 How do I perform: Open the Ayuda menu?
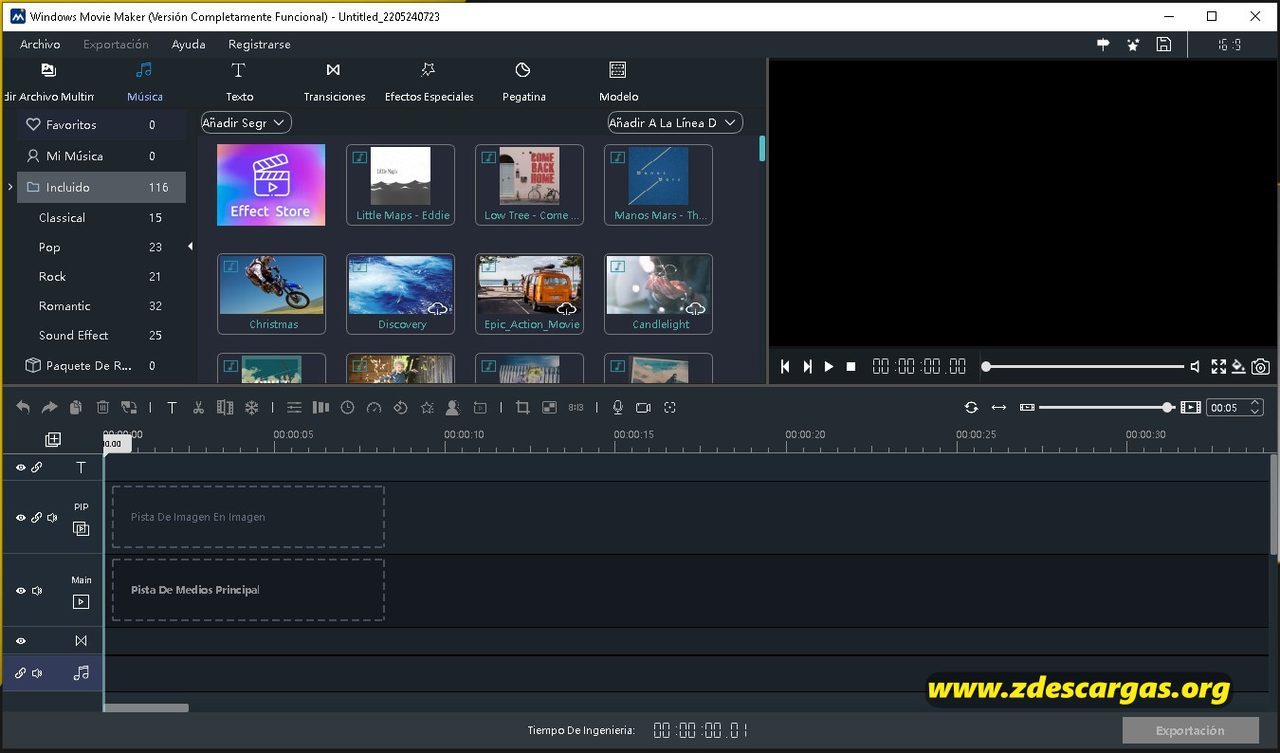click(x=188, y=44)
